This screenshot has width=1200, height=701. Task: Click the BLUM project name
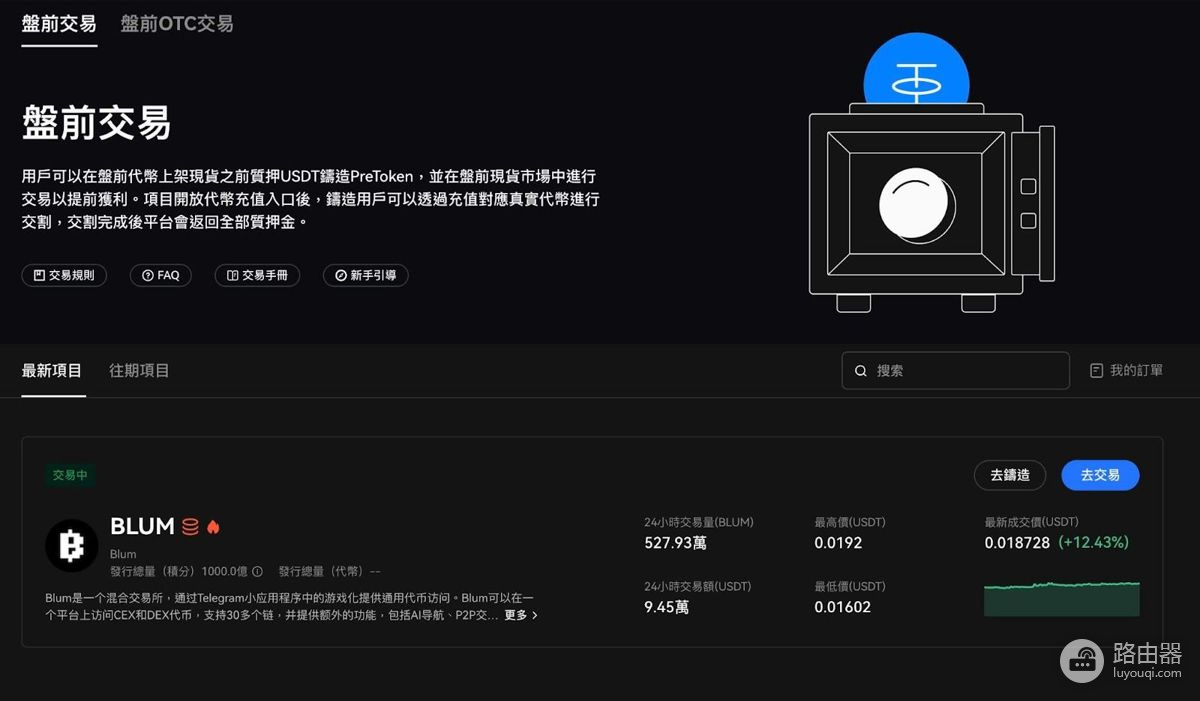[x=142, y=526]
